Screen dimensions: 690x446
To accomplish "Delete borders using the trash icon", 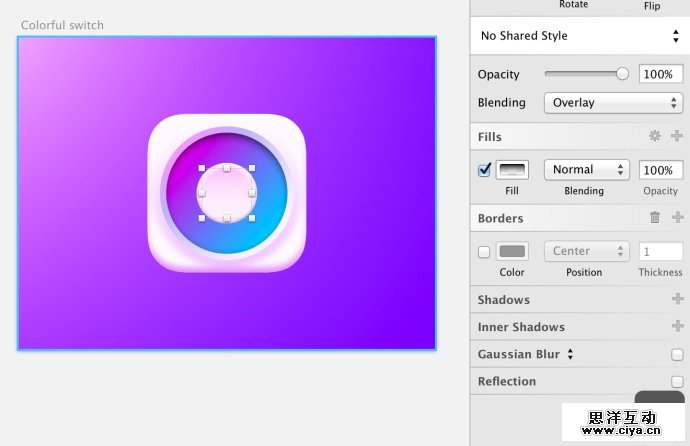I will [x=655, y=217].
